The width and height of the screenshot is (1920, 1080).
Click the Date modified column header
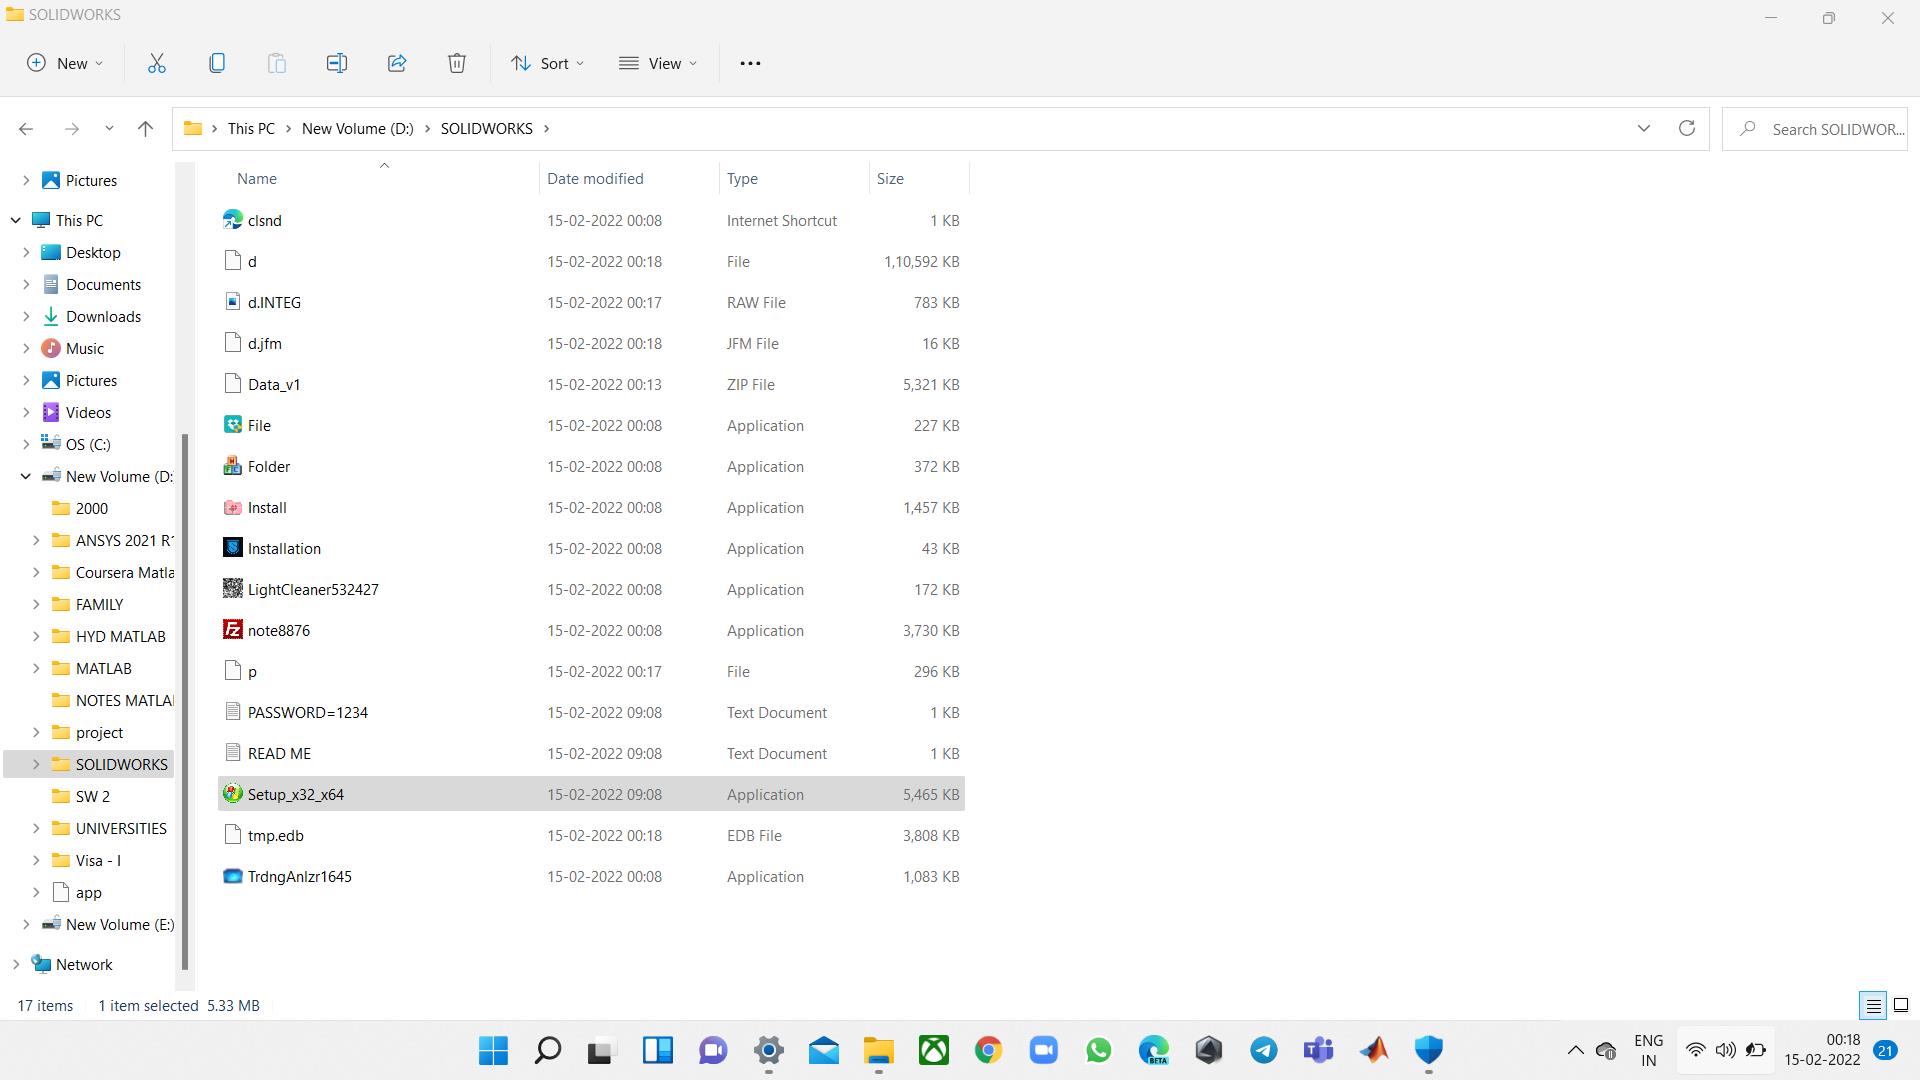tap(595, 178)
